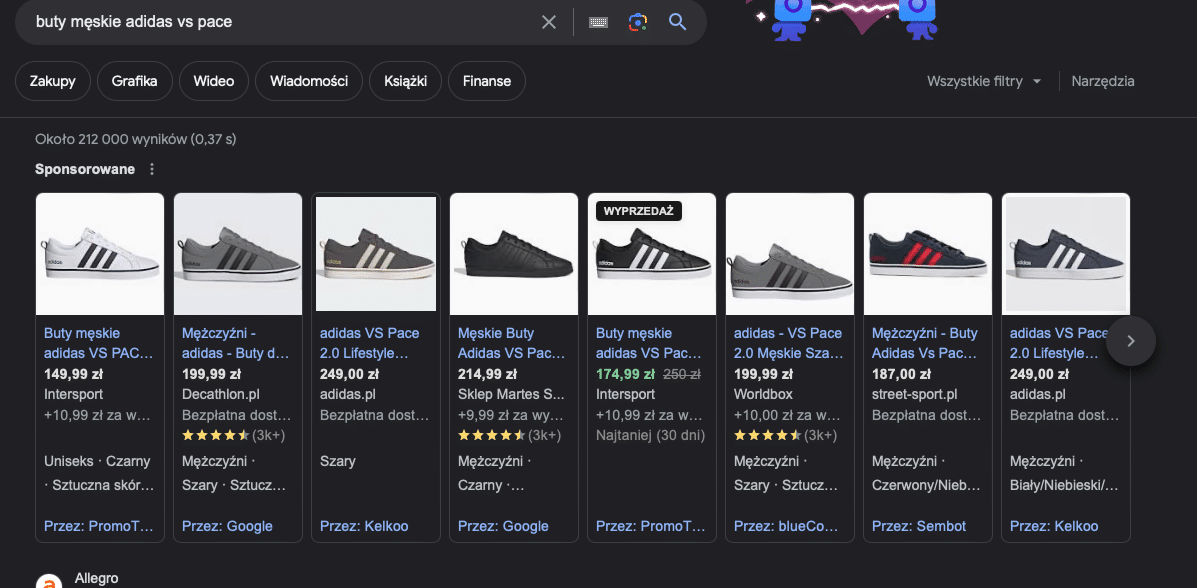Click the Worldbox store name

pos(763,395)
